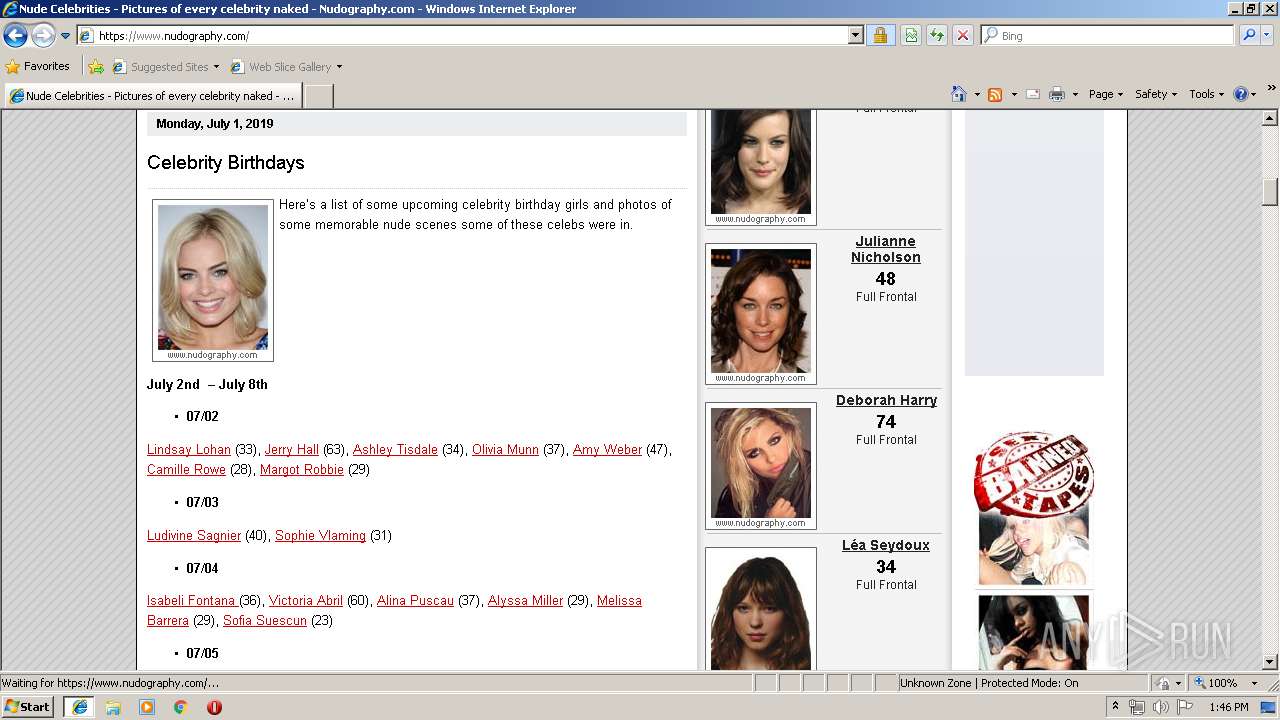This screenshot has height=720, width=1280.
Task: Expand the Print options dropdown arrow
Action: (x=1075, y=94)
